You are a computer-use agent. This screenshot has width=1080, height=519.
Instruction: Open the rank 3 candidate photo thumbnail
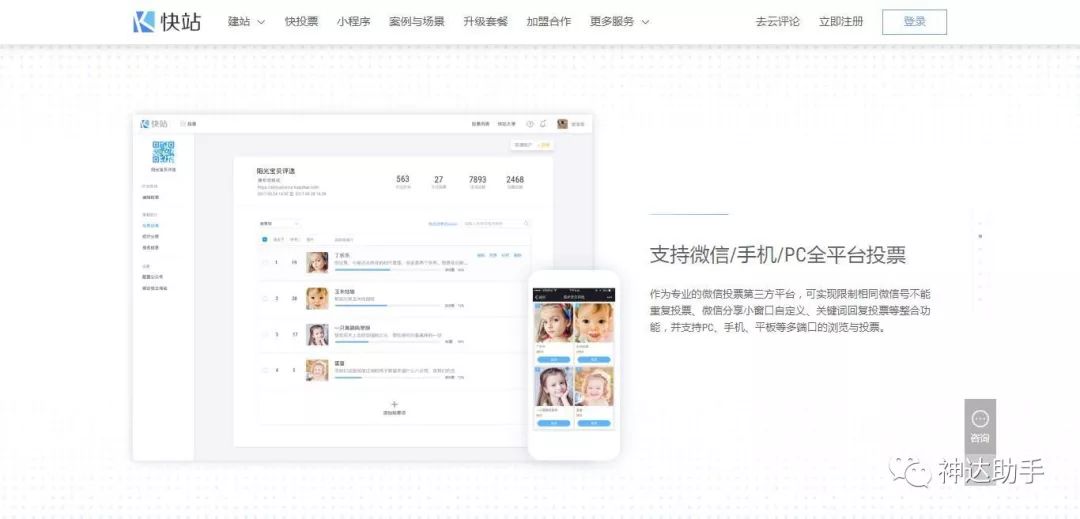[317, 335]
